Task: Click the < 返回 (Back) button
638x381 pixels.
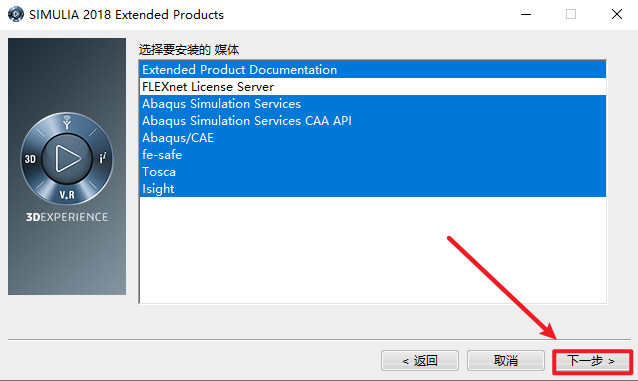Action: point(420,361)
